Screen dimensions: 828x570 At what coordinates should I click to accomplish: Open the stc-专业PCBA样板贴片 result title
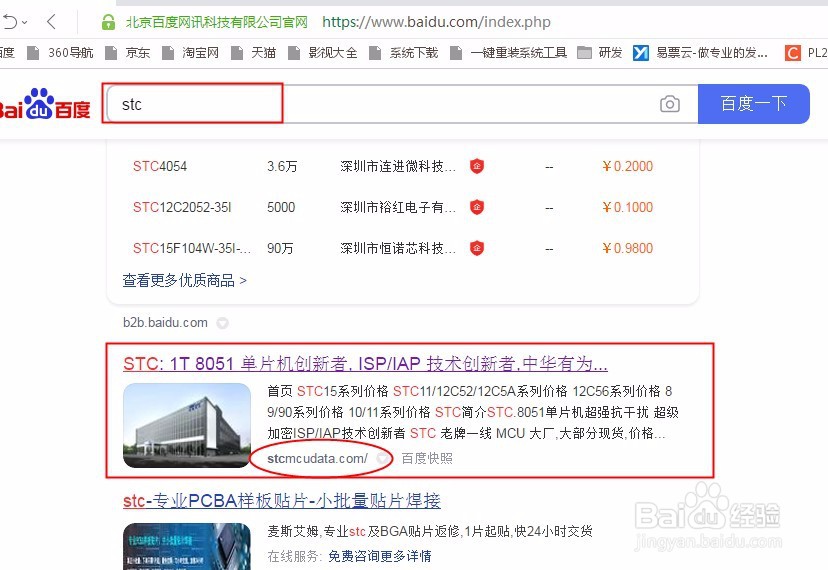[282, 501]
